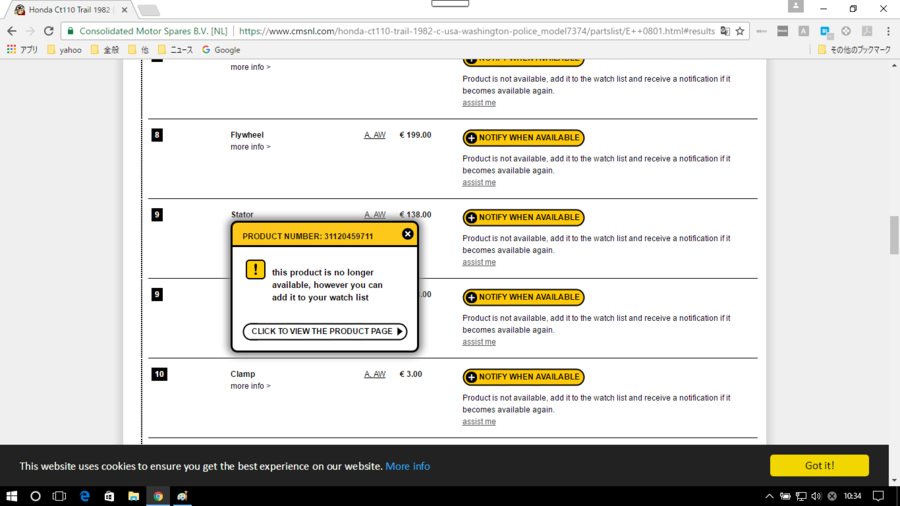
Task: Open Task View in taskbar
Action: point(59,496)
